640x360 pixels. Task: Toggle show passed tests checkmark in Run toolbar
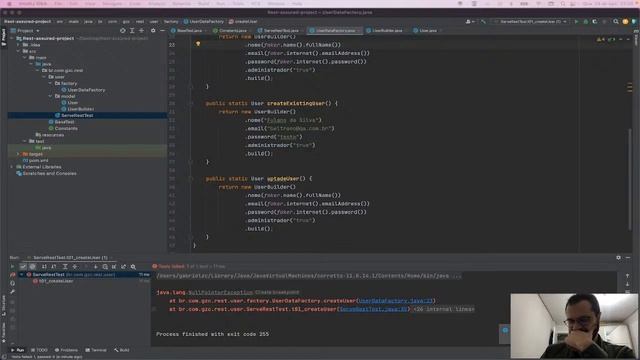click(23, 267)
